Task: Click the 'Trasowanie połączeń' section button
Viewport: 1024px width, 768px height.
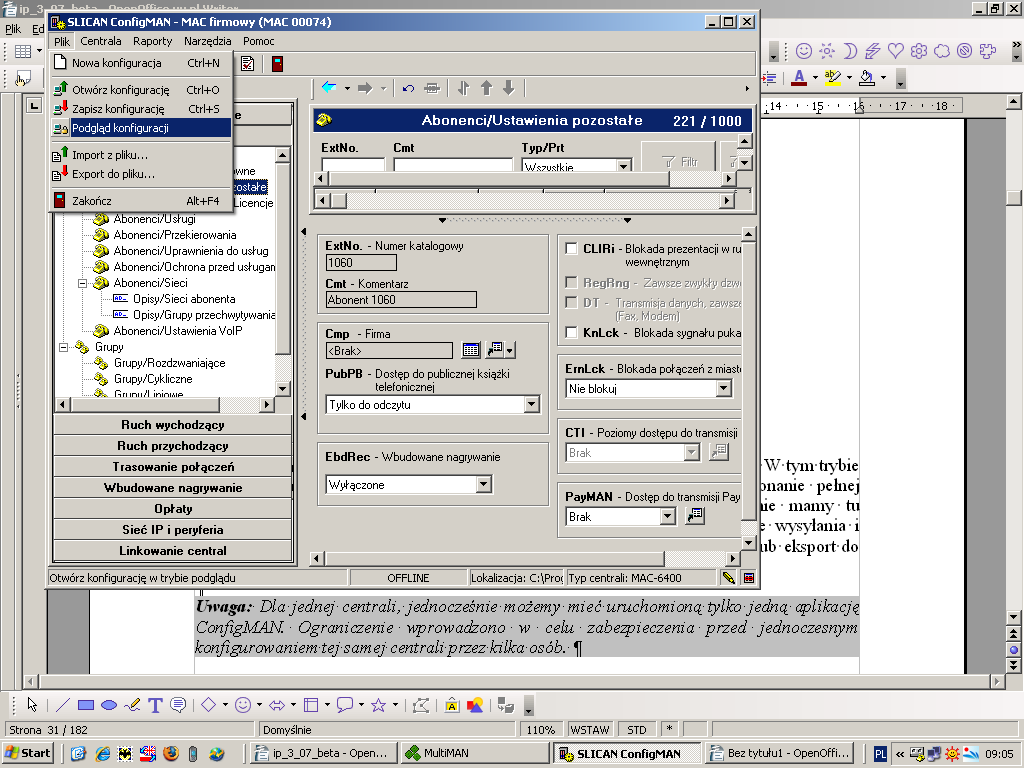Action: tap(172, 467)
